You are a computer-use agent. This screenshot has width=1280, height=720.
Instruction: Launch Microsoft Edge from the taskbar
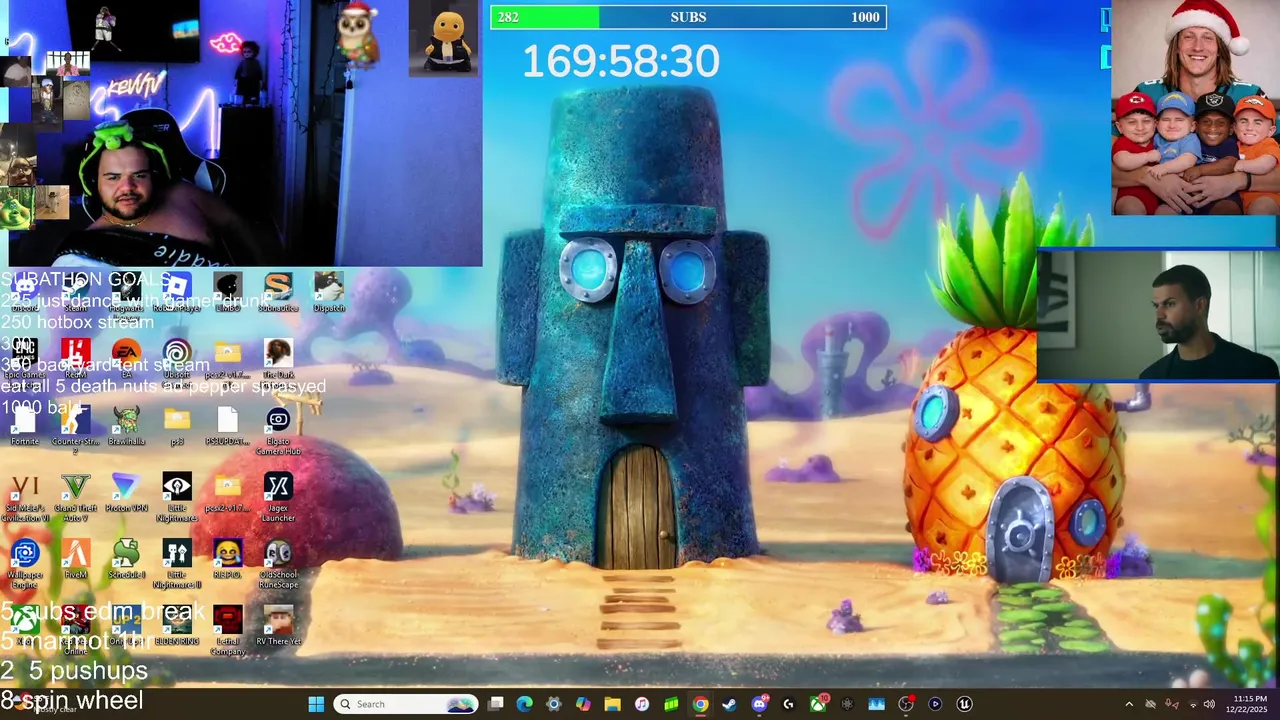pos(524,704)
